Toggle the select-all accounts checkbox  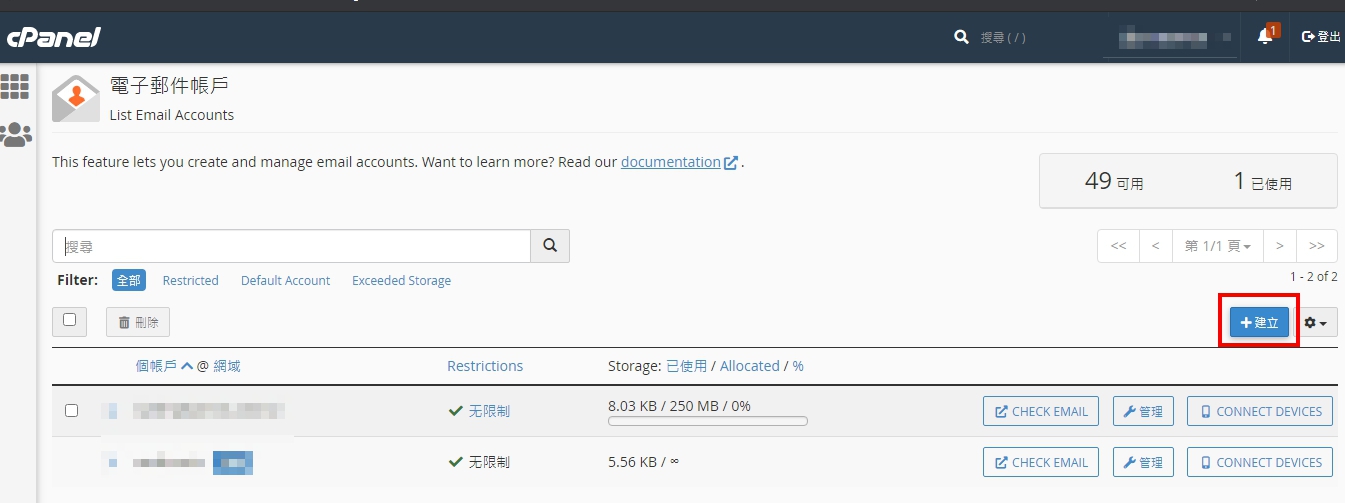(69, 320)
